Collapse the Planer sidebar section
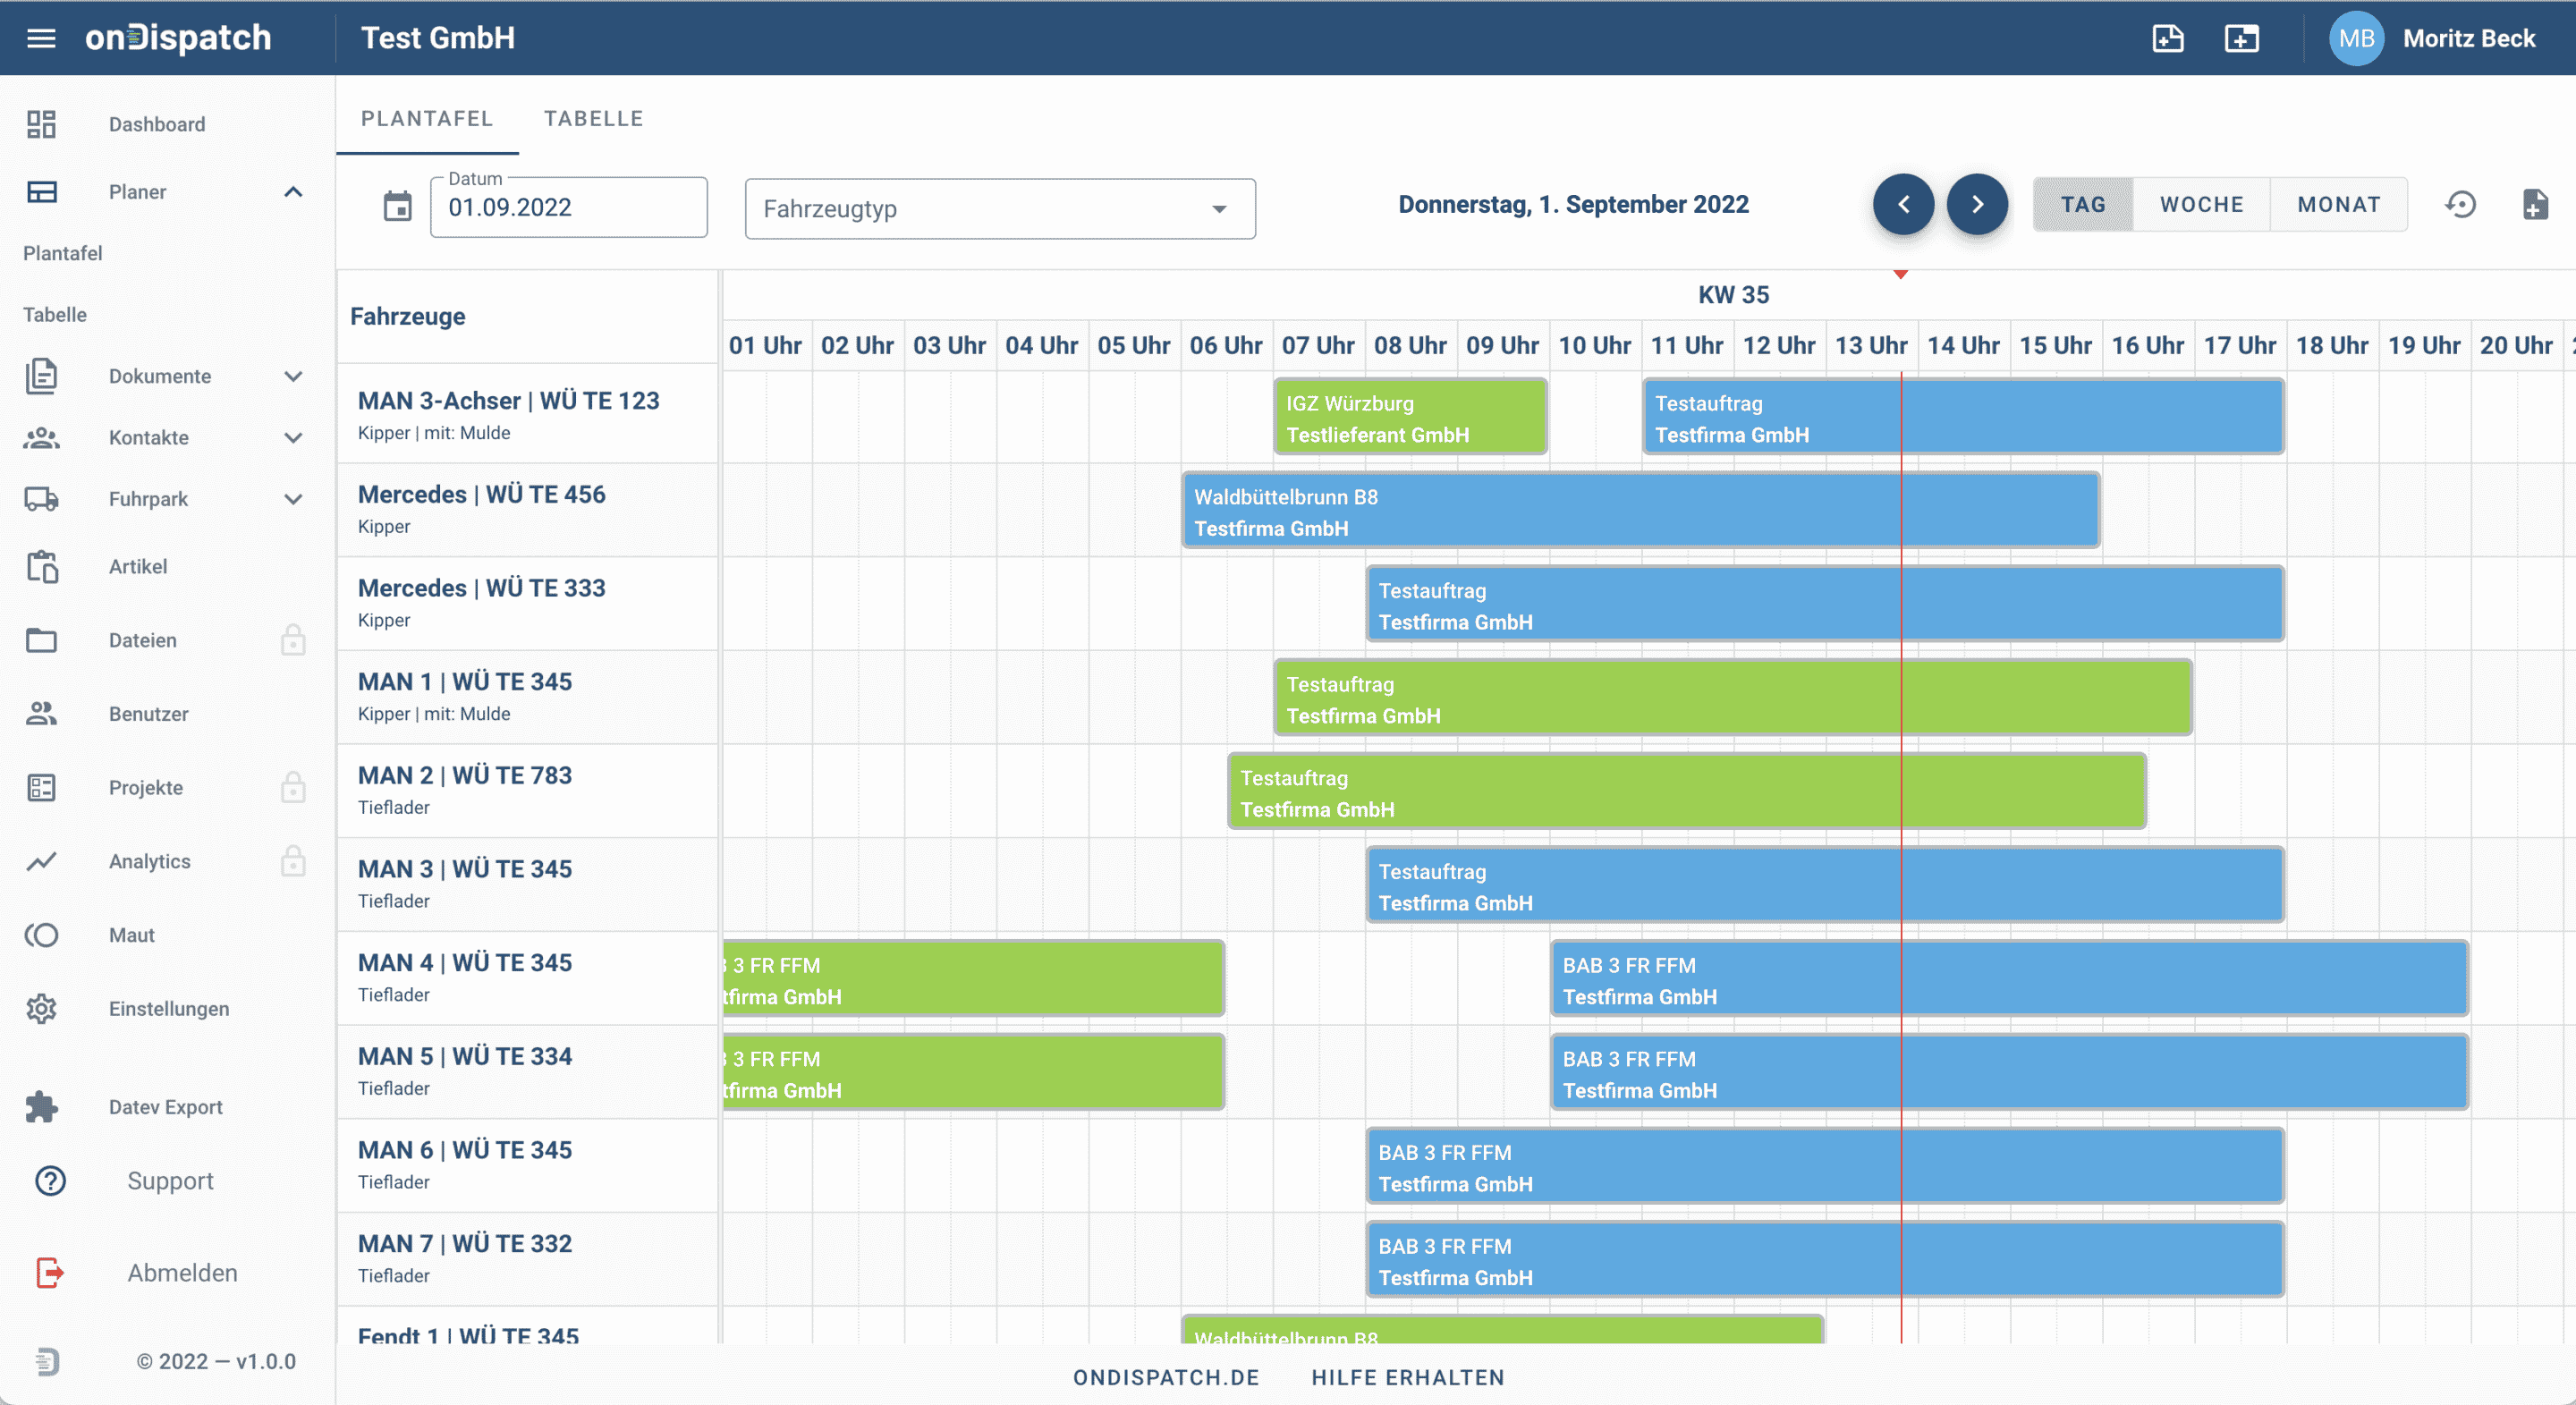The image size is (2576, 1405). tap(293, 192)
